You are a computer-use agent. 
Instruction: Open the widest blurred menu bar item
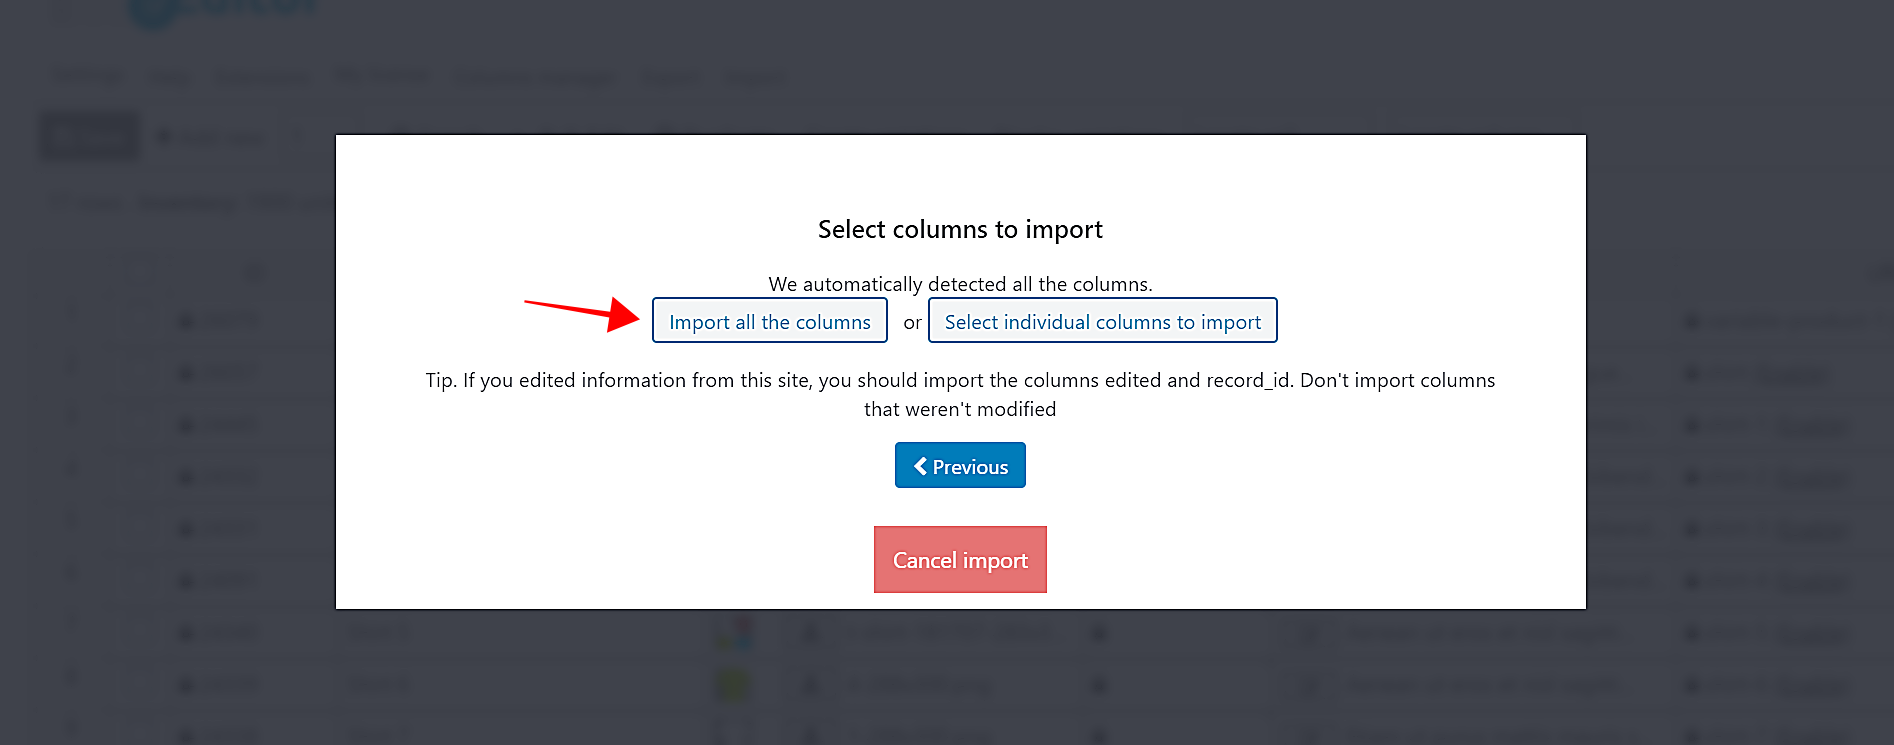pyautogui.click(x=534, y=77)
